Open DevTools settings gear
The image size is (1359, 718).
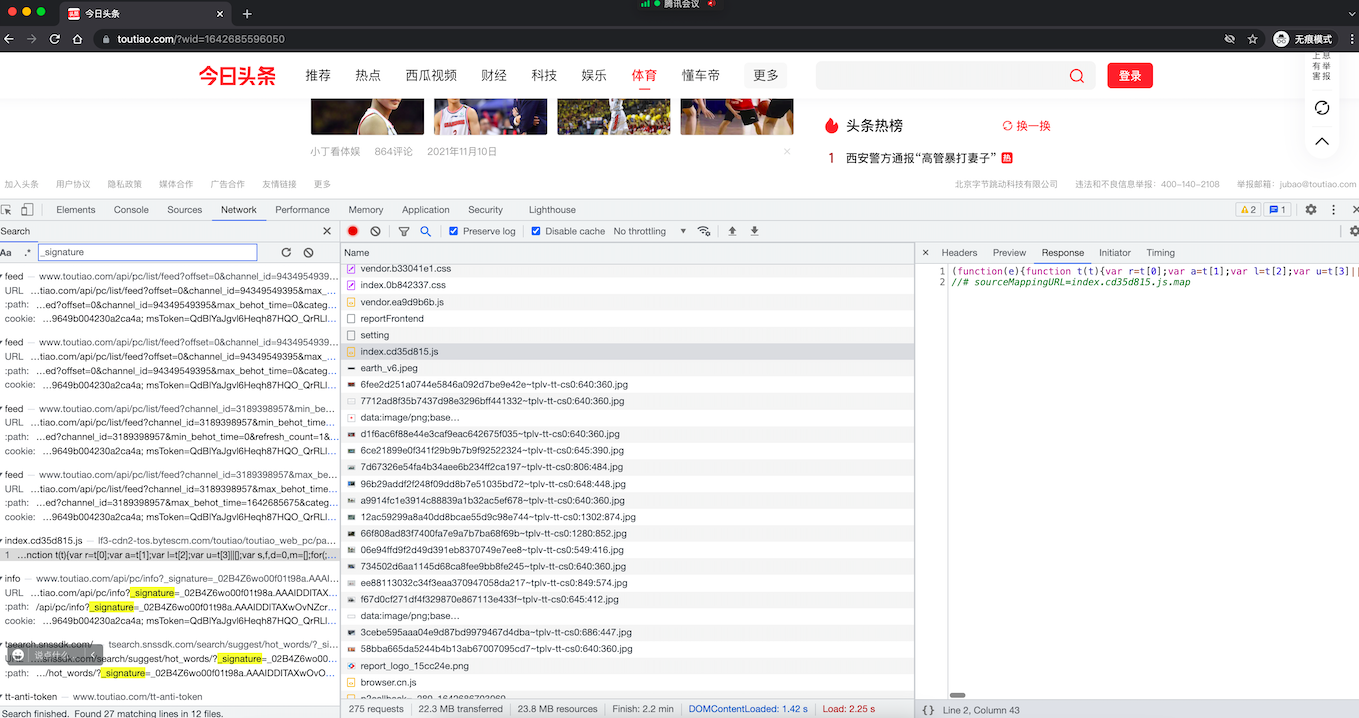pyautogui.click(x=1311, y=210)
